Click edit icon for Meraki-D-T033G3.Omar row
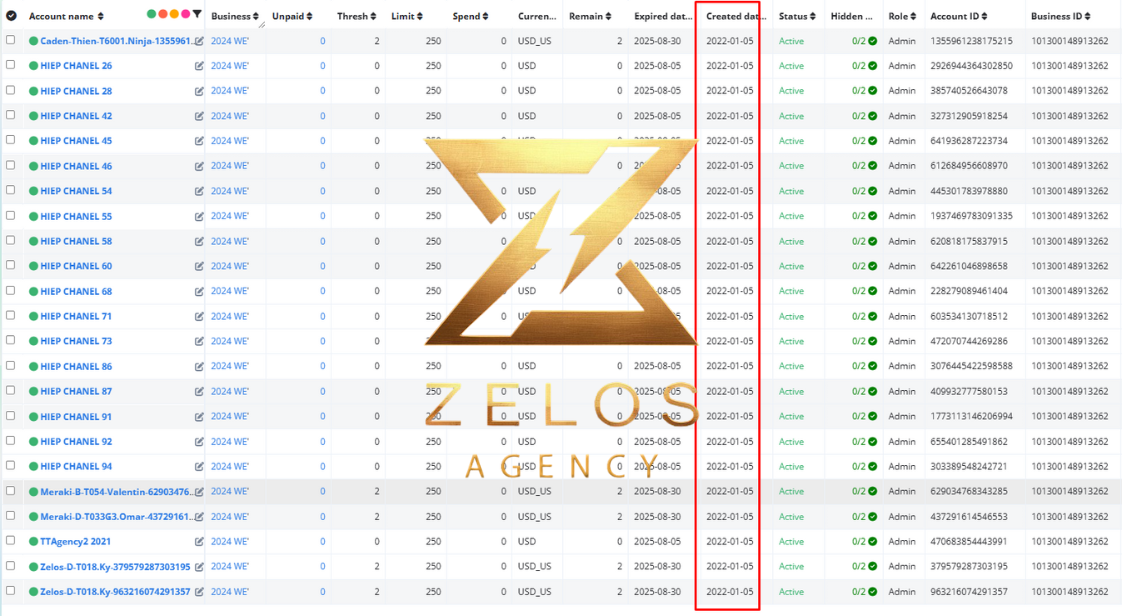1122x616 pixels. click(199, 517)
